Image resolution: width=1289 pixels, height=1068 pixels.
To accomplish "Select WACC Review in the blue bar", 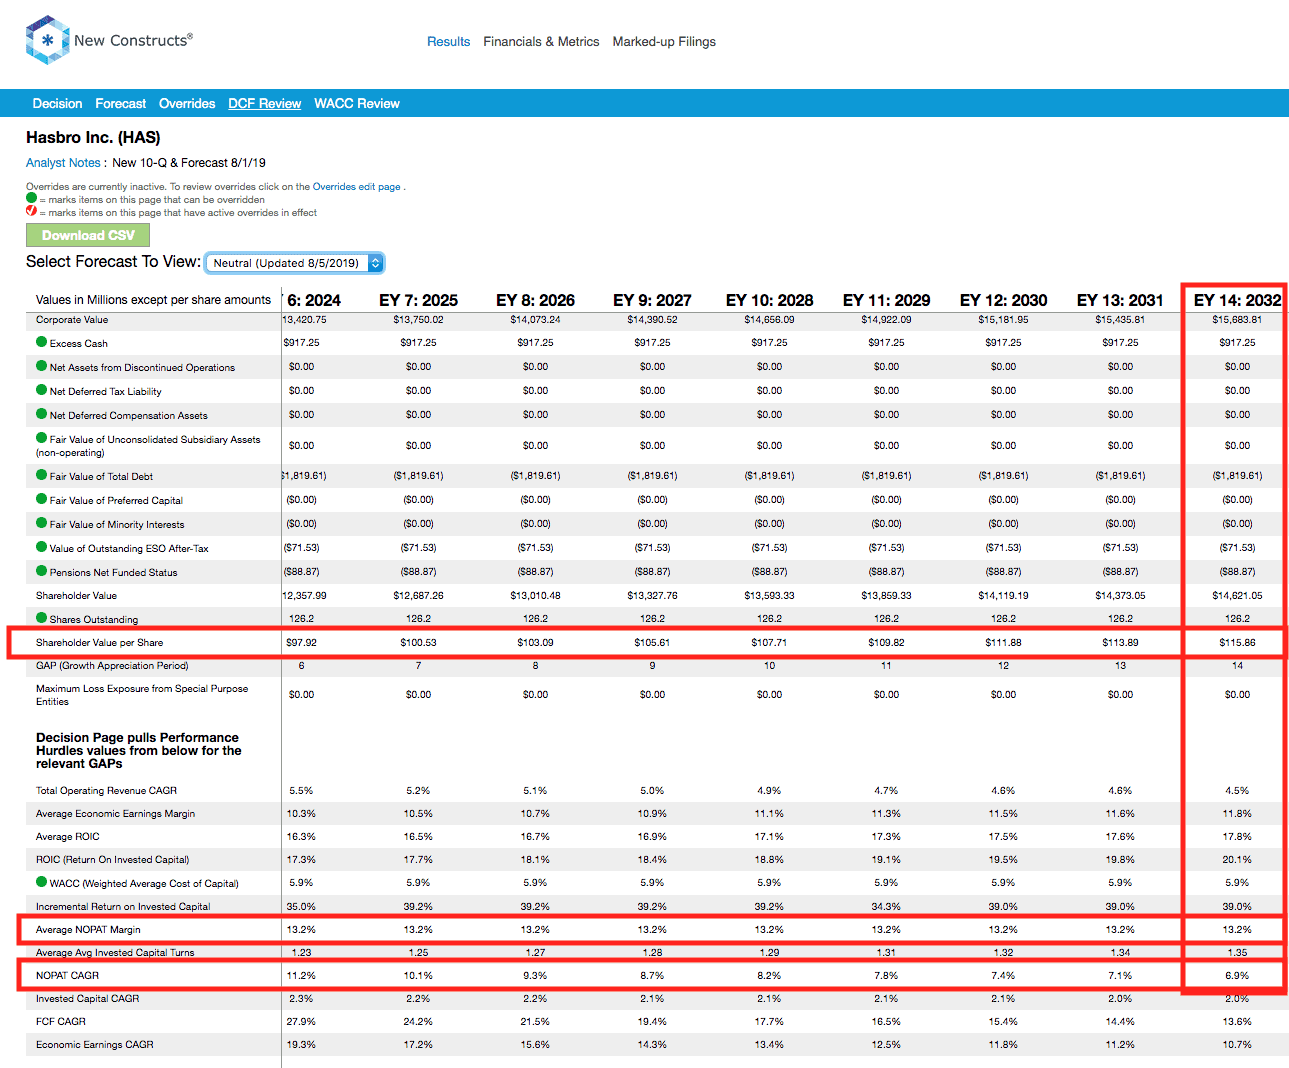I will 357,104.
